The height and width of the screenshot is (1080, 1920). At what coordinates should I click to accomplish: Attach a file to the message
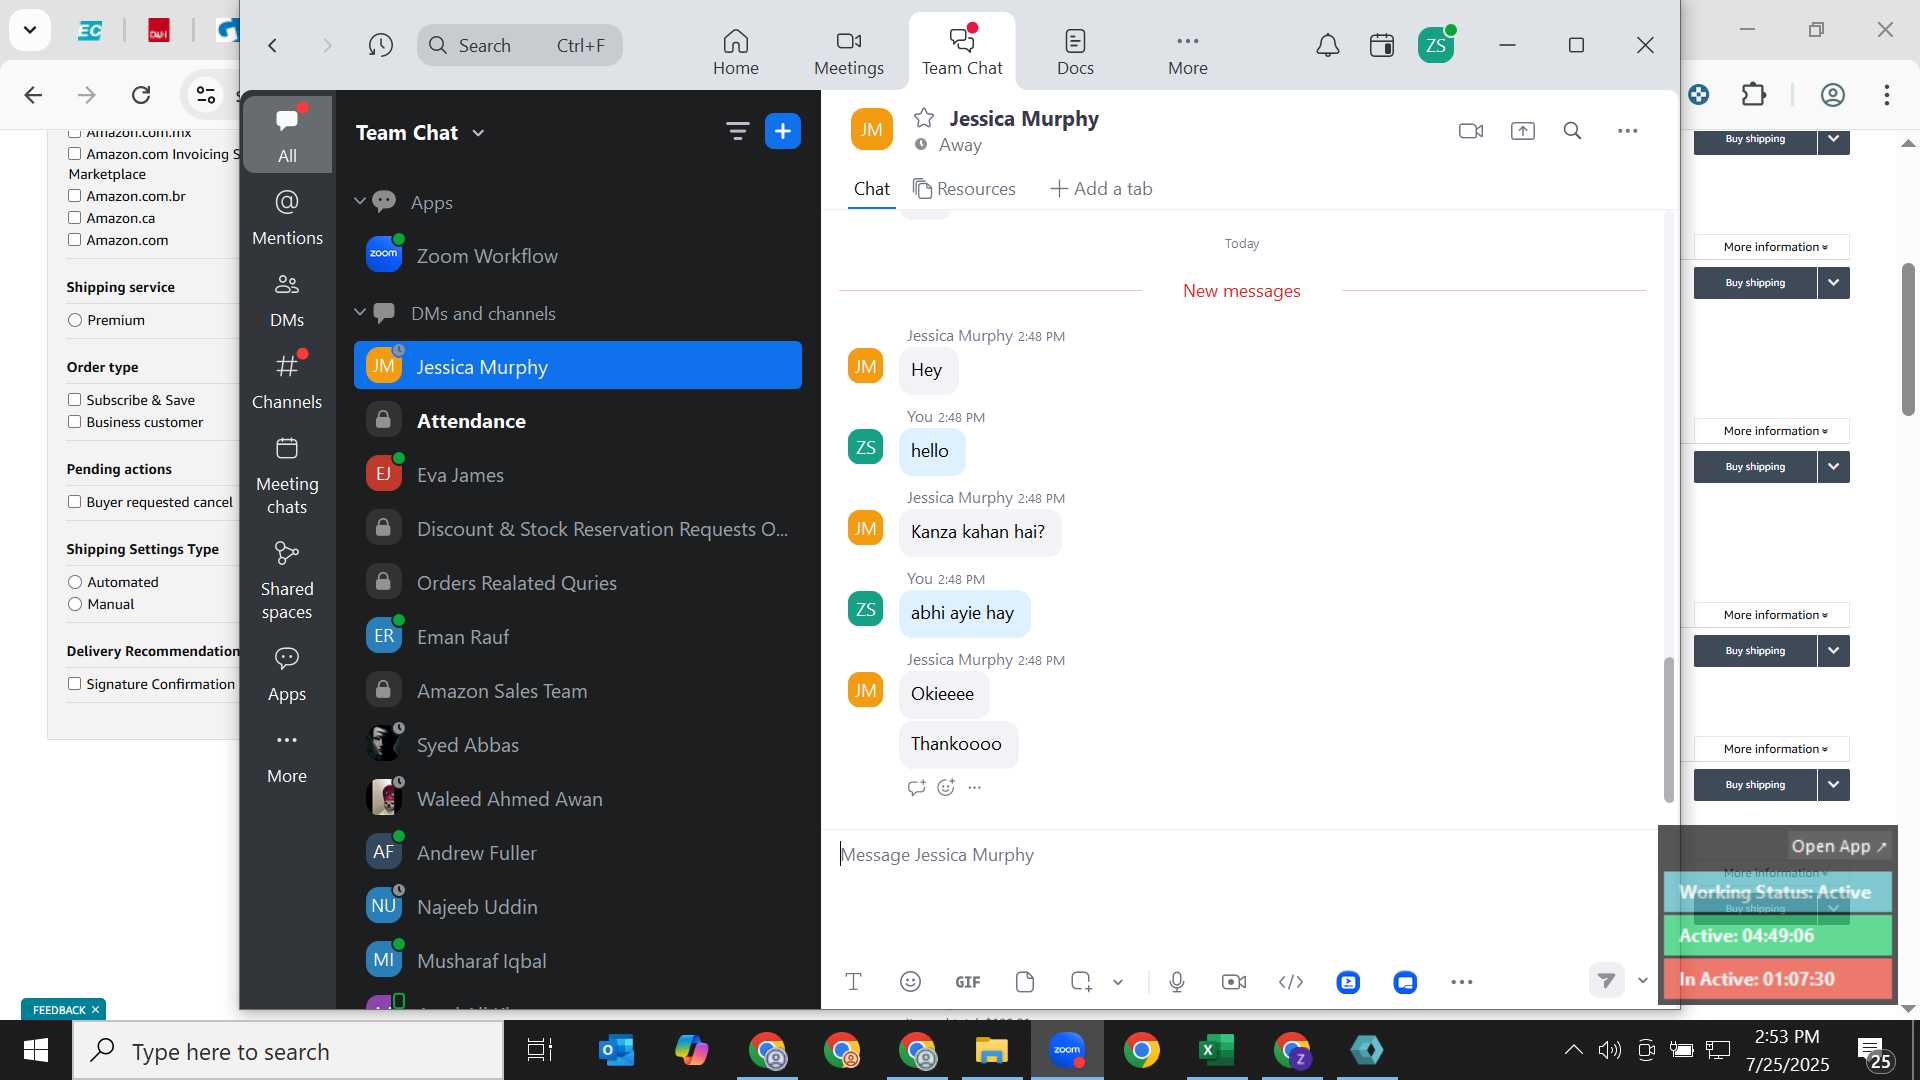point(1024,982)
